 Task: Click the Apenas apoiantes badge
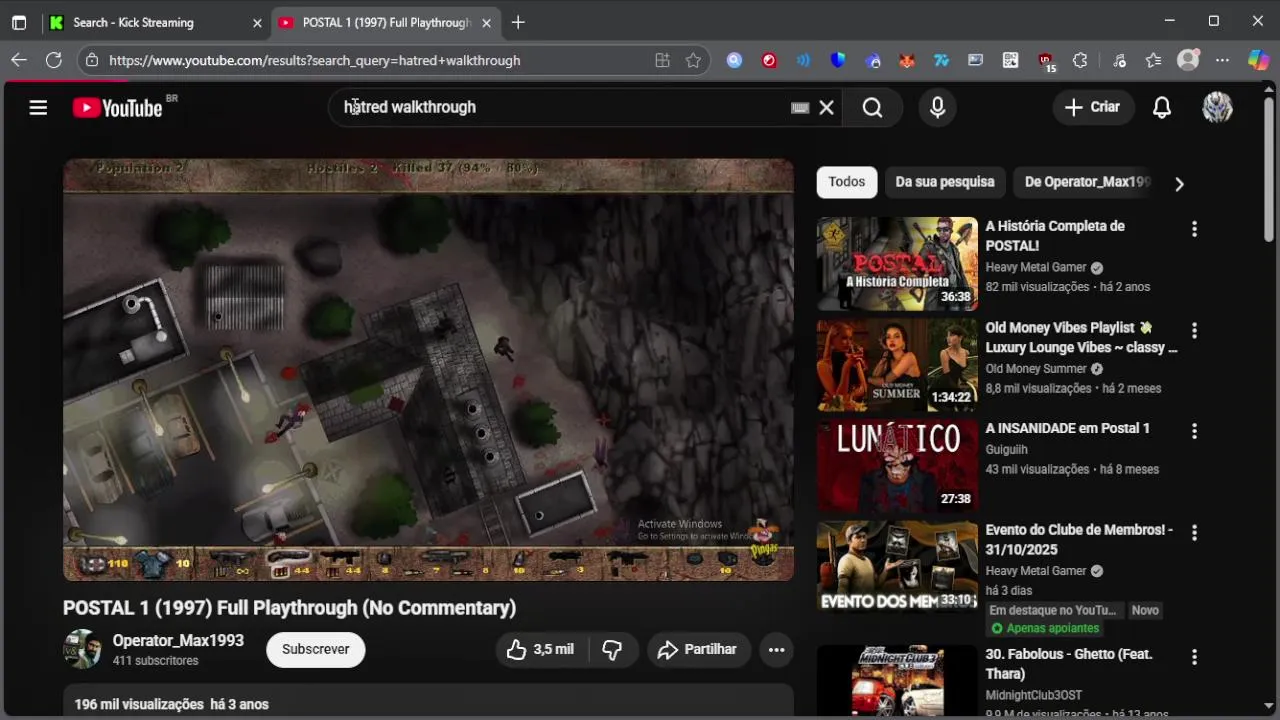(x=1045, y=628)
